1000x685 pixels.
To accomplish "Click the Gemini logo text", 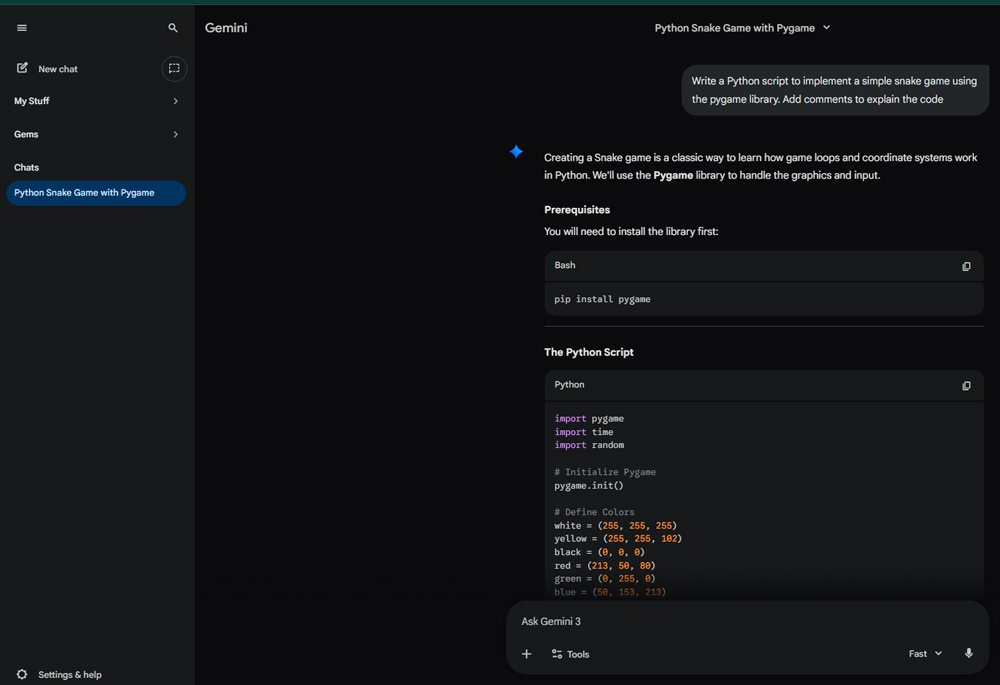I will (x=226, y=28).
